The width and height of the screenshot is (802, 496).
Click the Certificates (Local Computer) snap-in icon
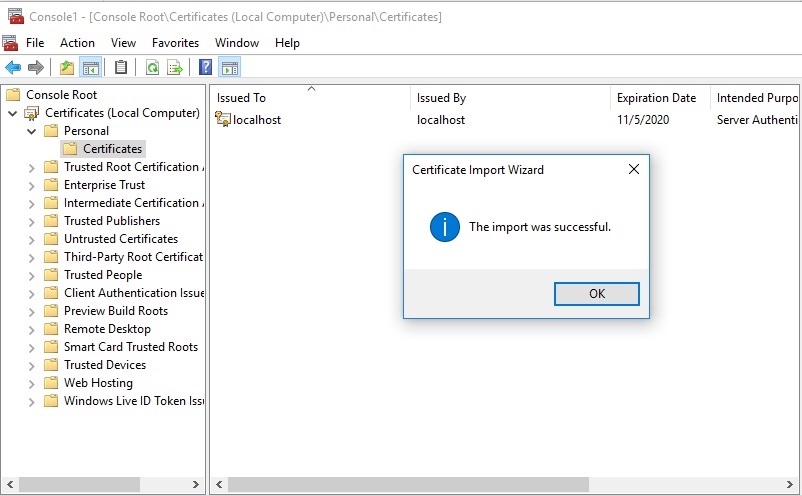[x=32, y=113]
